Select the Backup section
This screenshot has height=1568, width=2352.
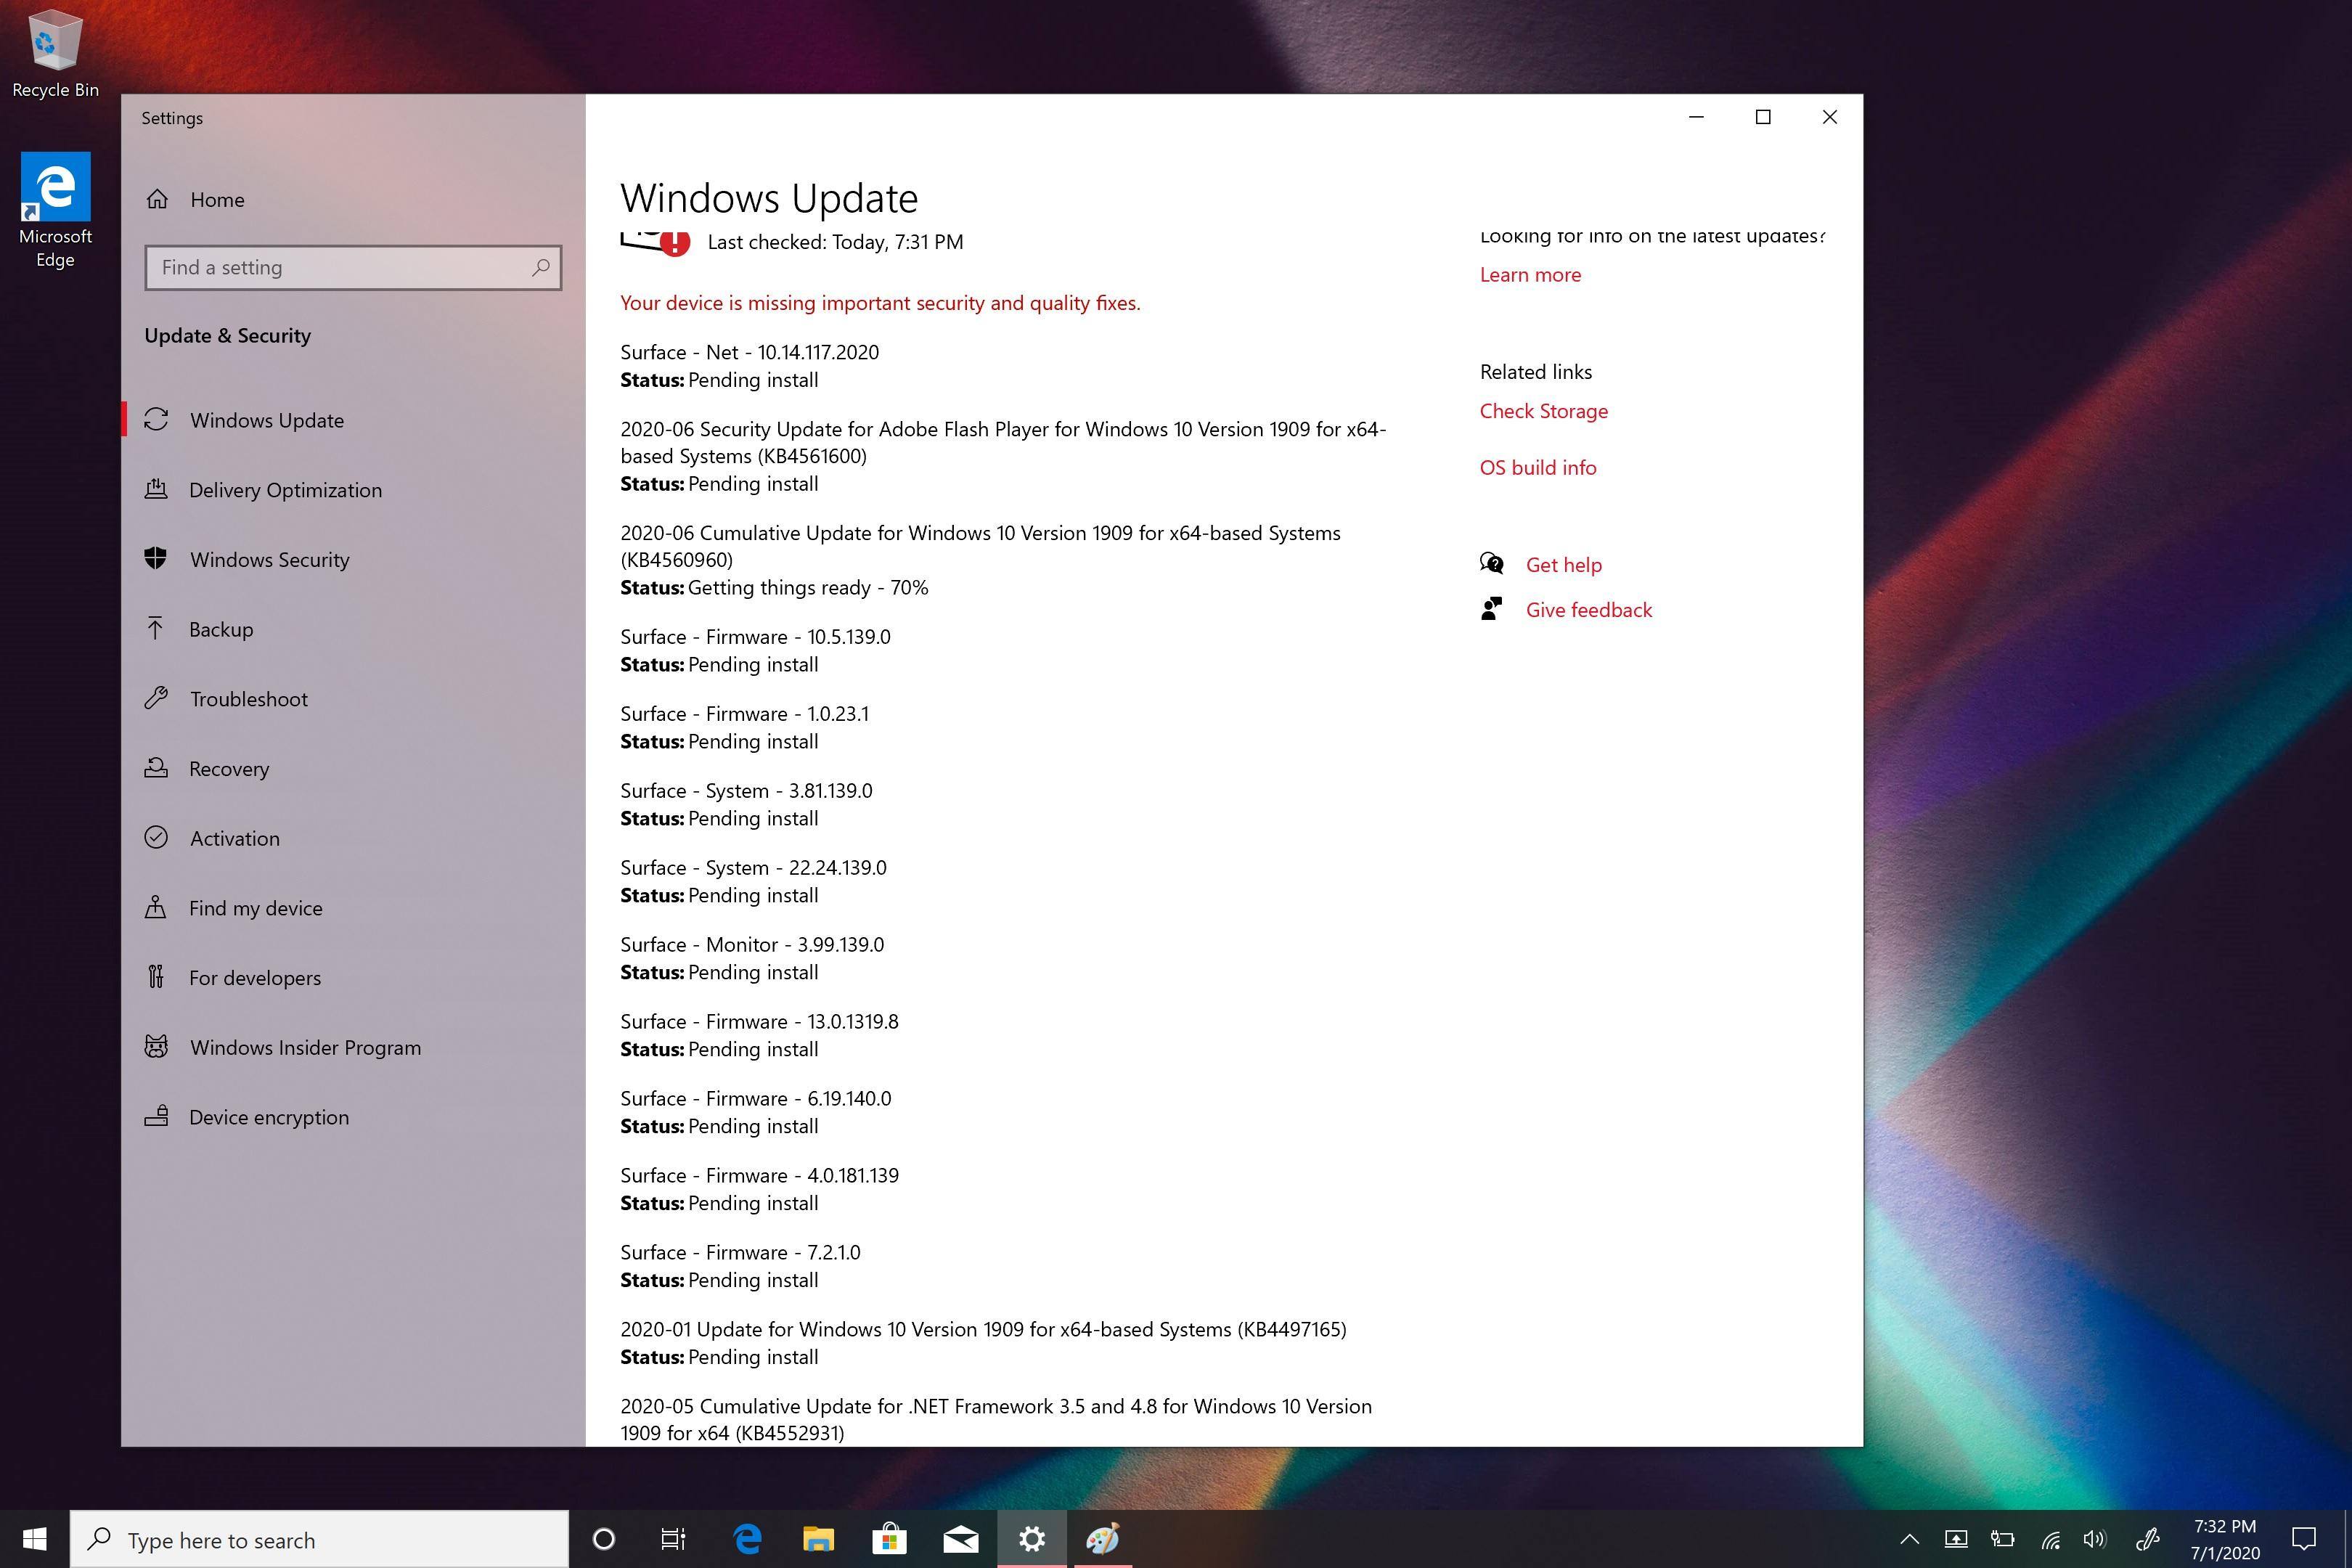pyautogui.click(x=221, y=629)
